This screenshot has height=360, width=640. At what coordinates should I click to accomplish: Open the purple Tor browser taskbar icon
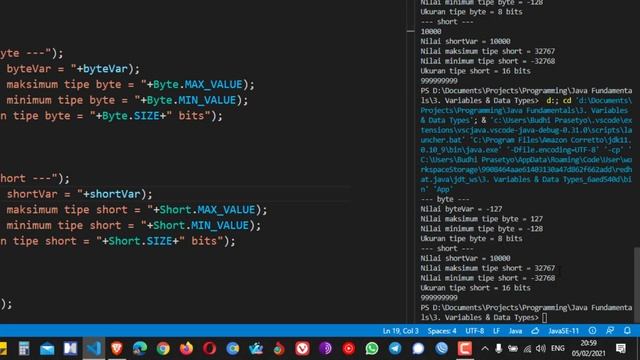pyautogui.click(x=325, y=349)
